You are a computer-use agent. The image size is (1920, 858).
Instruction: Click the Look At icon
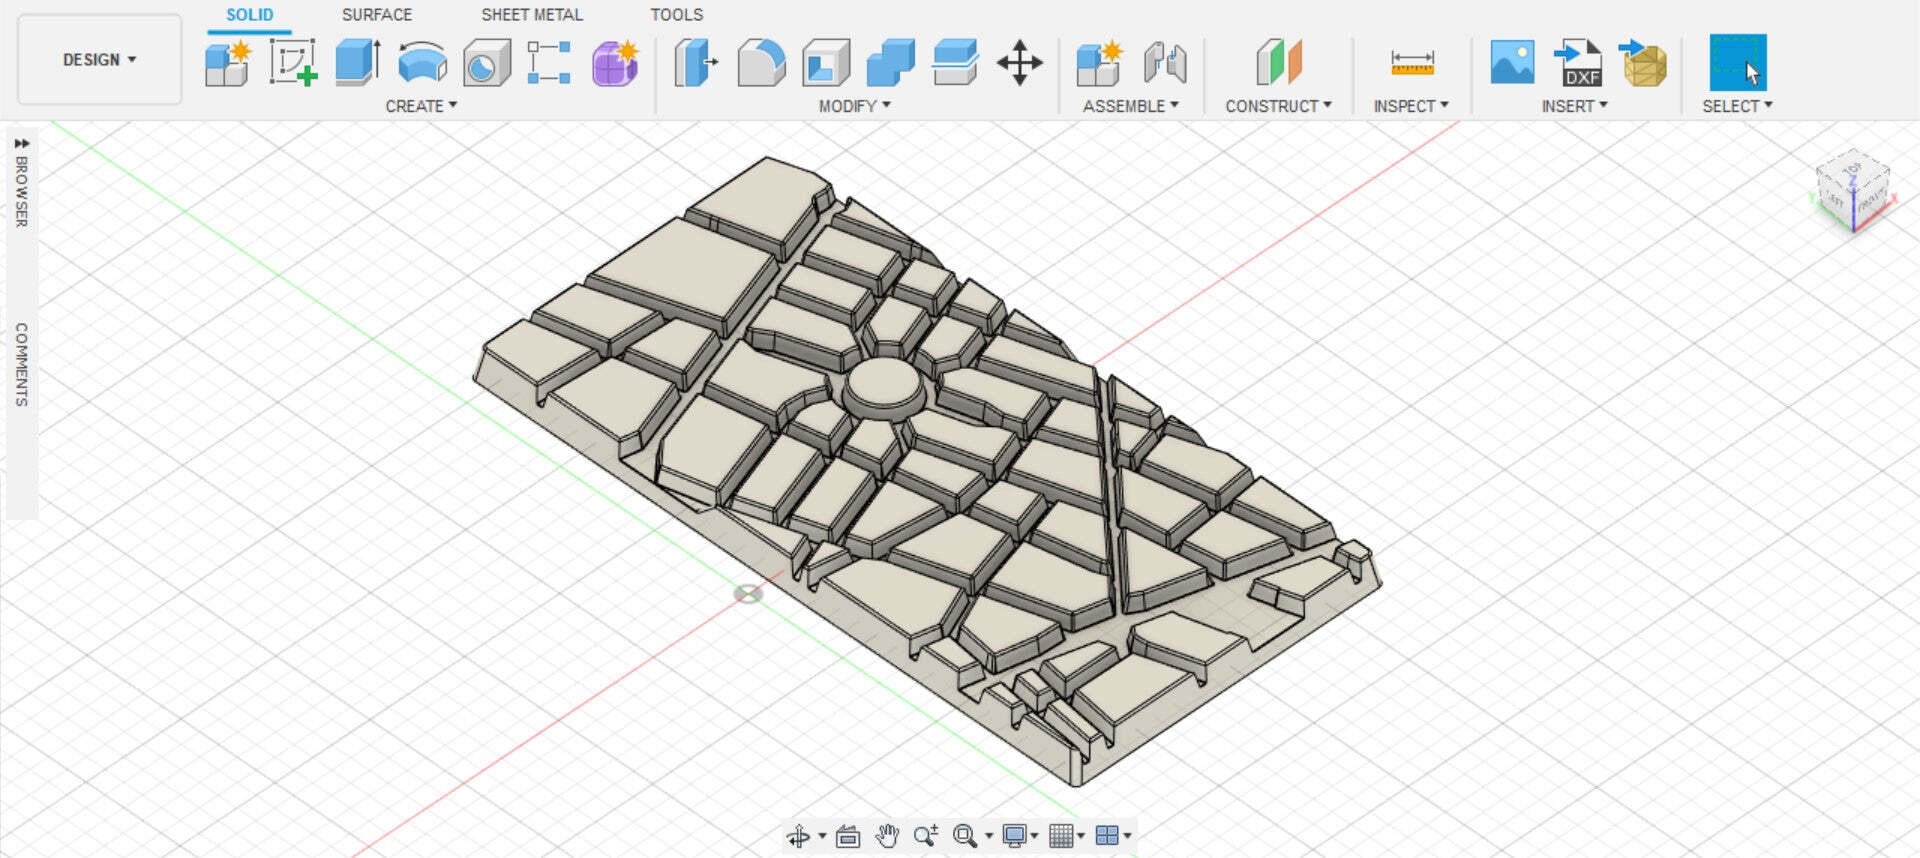pyautogui.click(x=848, y=836)
